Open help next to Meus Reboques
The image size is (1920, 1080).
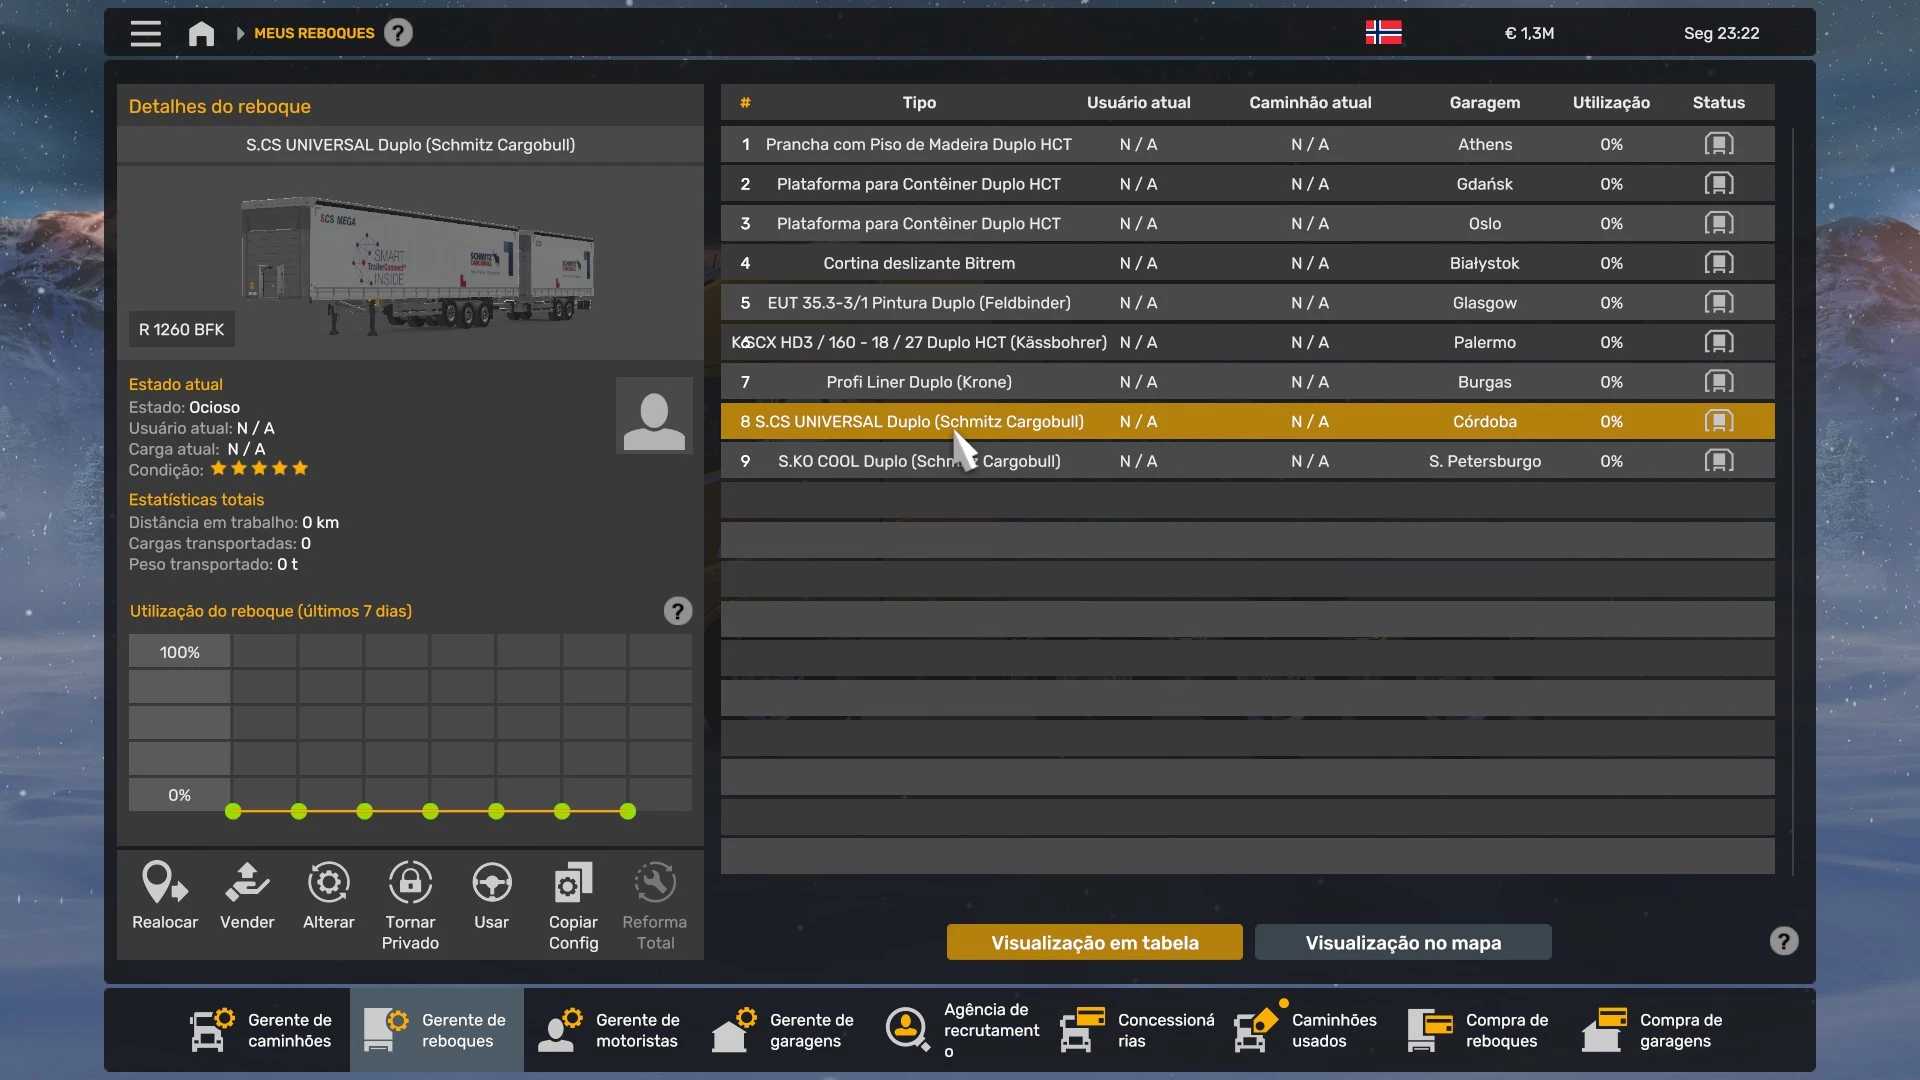tap(398, 33)
